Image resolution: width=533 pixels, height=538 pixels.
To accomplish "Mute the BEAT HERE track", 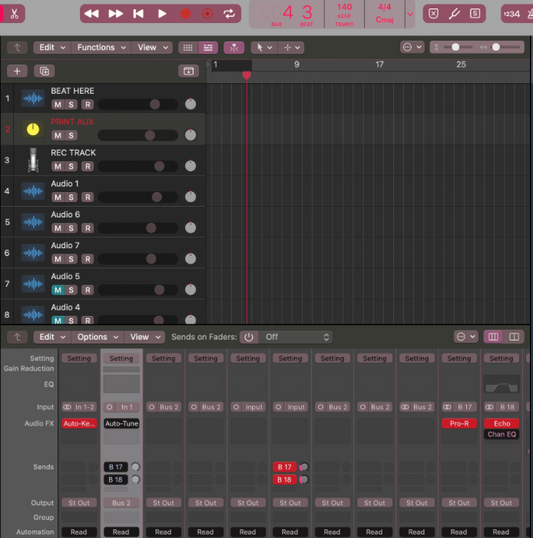I will click(x=58, y=104).
